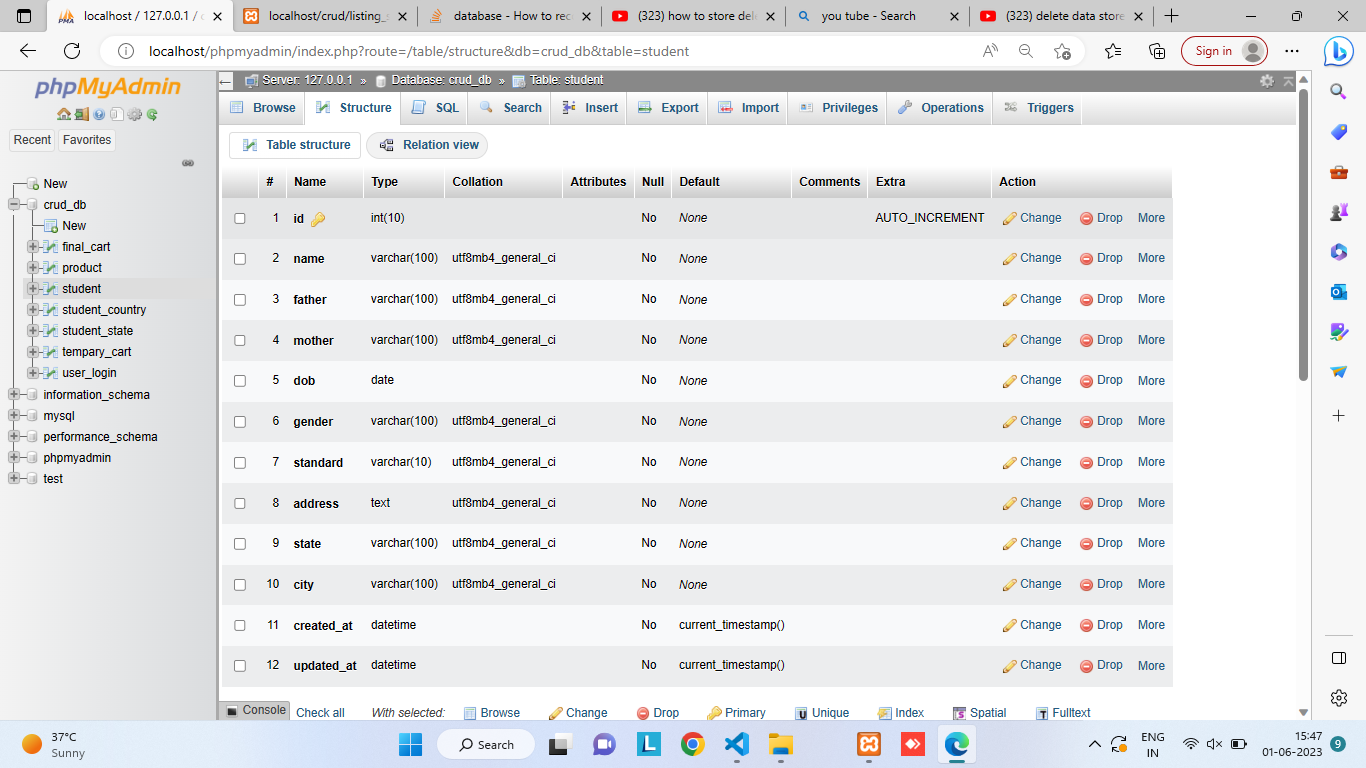Viewport: 1366px width, 768px height.
Task: Add this page to favorites star icon
Action: [x=1062, y=51]
